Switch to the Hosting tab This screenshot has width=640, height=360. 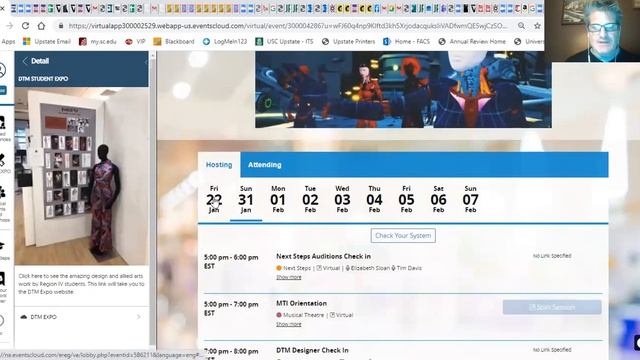219,165
